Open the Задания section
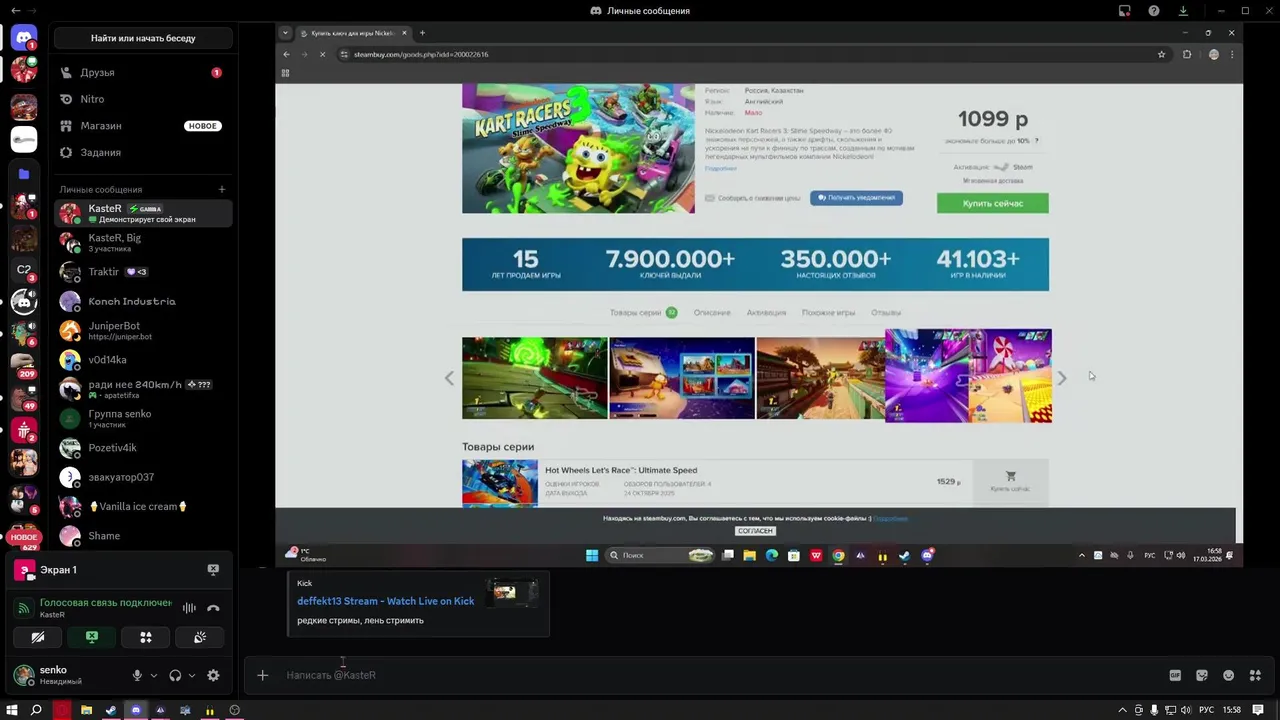 [143, 152]
